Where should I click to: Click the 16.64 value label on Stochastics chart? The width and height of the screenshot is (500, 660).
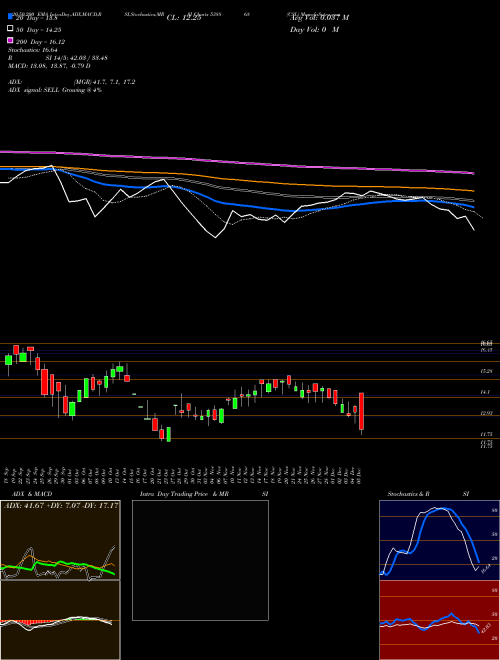point(484,569)
